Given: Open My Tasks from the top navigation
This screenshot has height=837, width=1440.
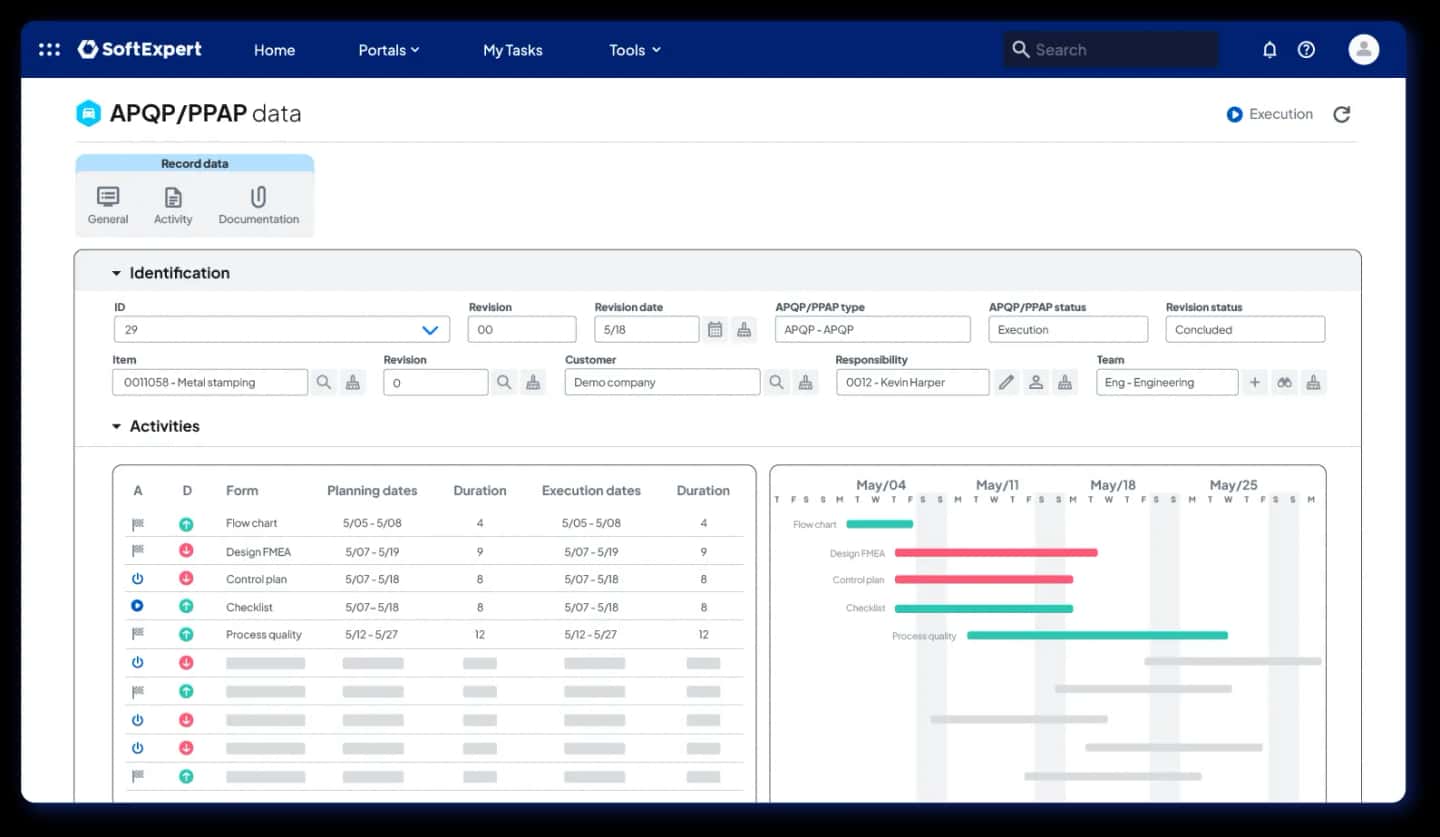Looking at the screenshot, I should (513, 50).
